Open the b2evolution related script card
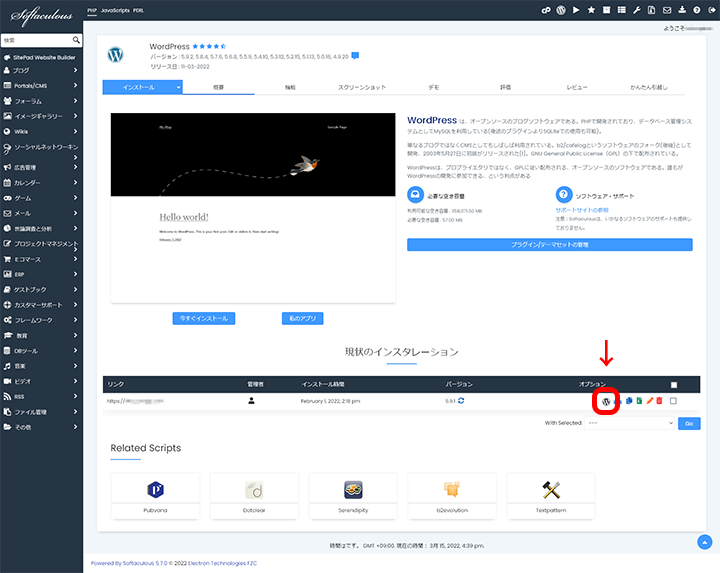This screenshot has height=573, width=720. (x=452, y=496)
